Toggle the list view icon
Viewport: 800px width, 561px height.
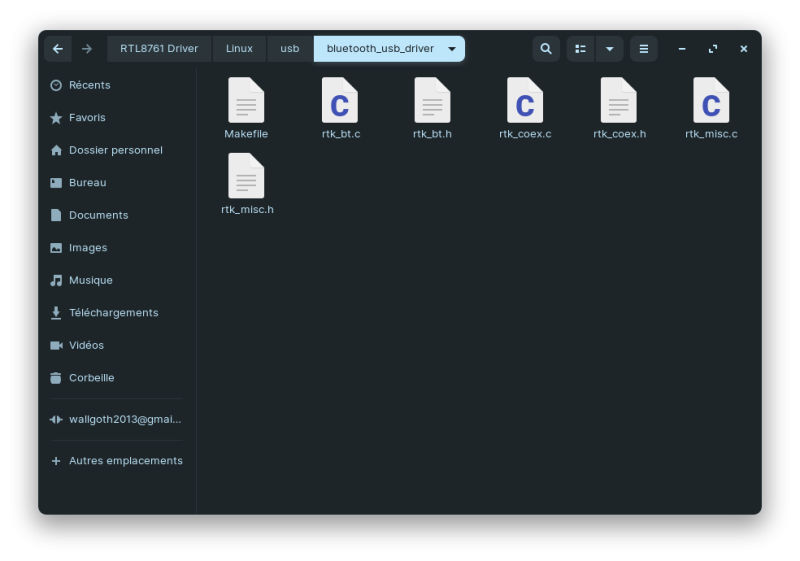click(x=581, y=49)
